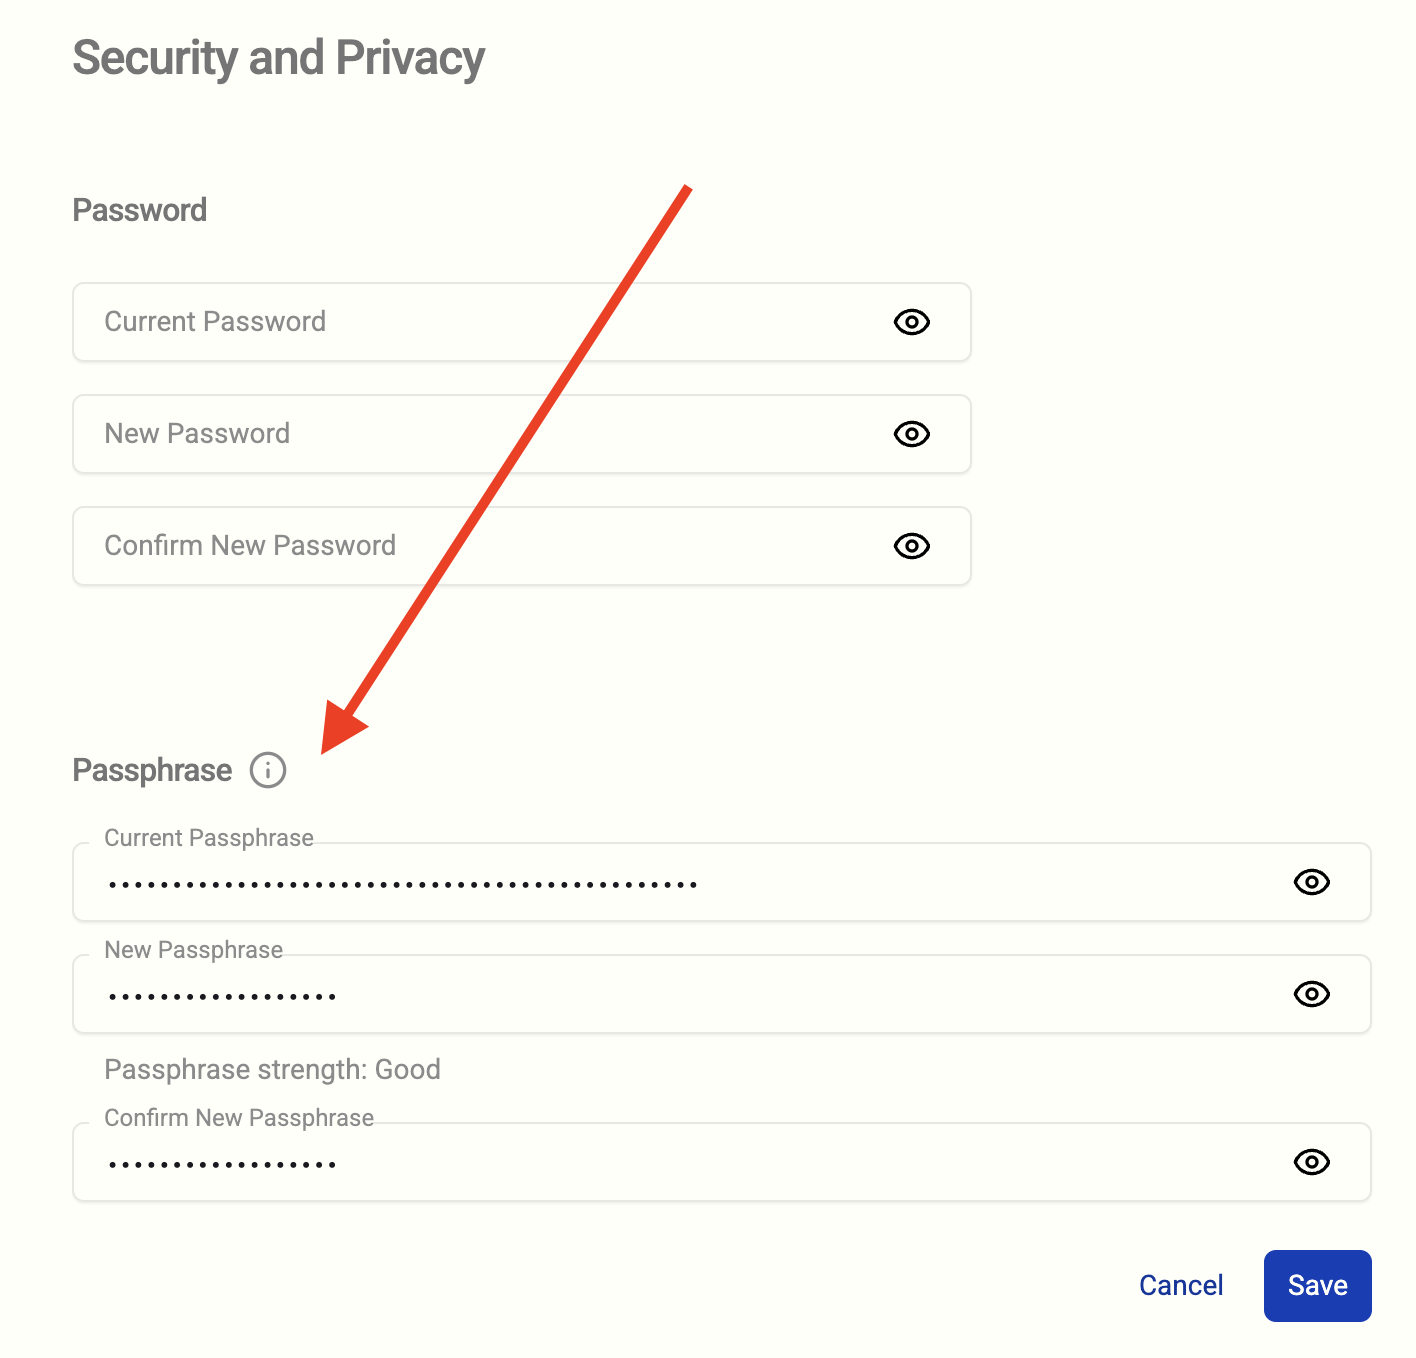The height and width of the screenshot is (1358, 1416).
Task: Click the Passphrase strength: Good text
Action: click(272, 1070)
